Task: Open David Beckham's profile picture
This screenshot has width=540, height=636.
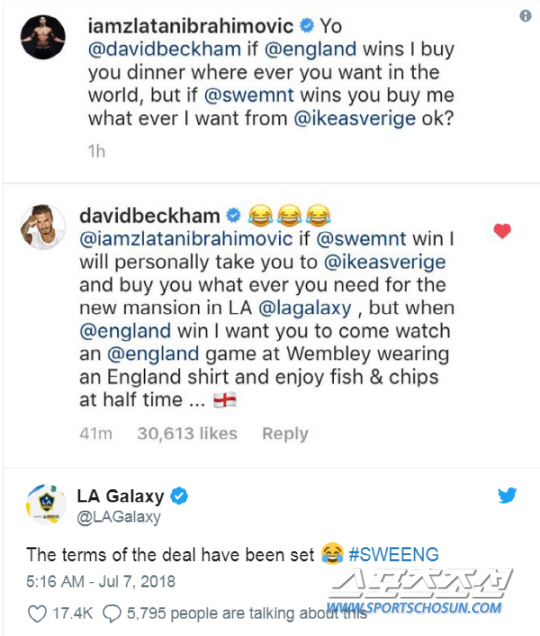Action: pyautogui.click(x=43, y=227)
